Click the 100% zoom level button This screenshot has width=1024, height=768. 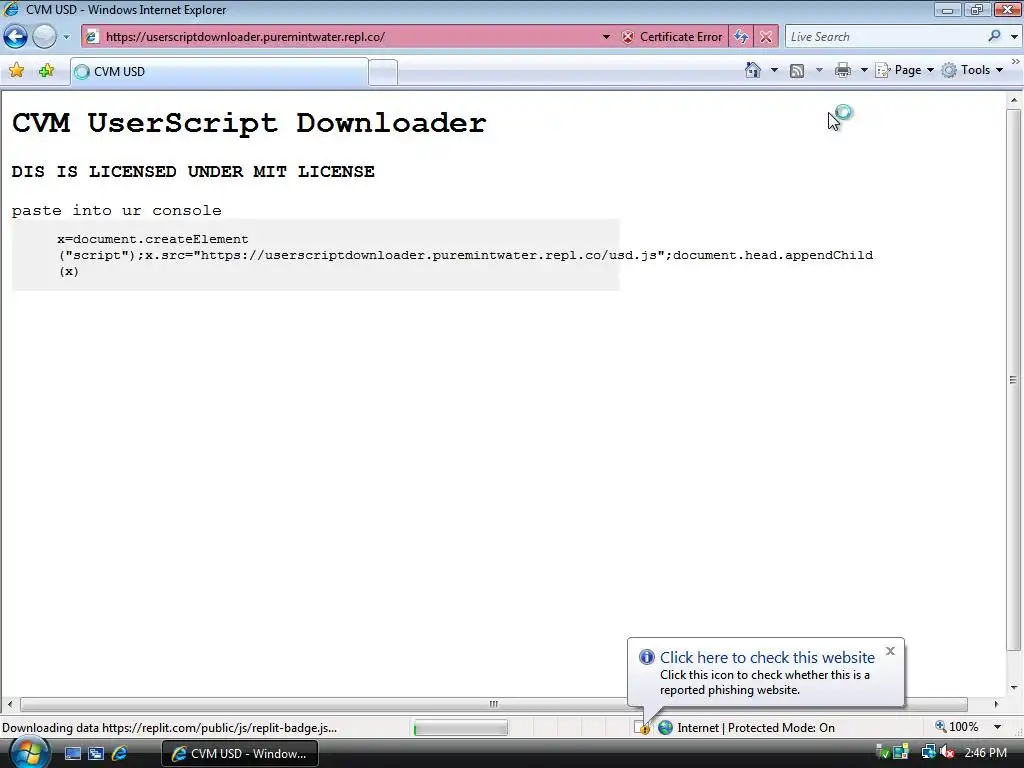(957, 727)
